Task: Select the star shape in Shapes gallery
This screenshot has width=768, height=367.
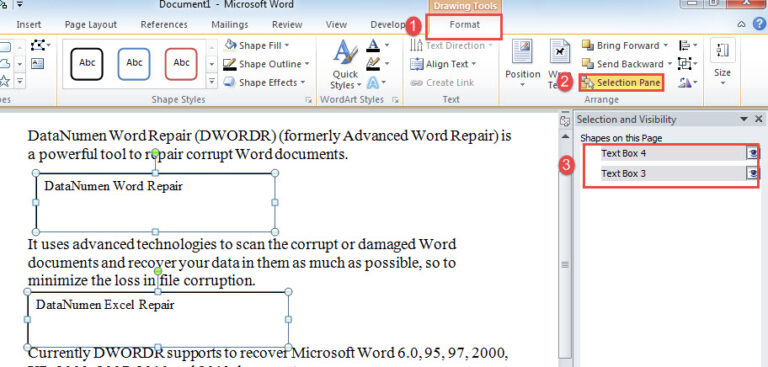Action: click(x=4, y=80)
